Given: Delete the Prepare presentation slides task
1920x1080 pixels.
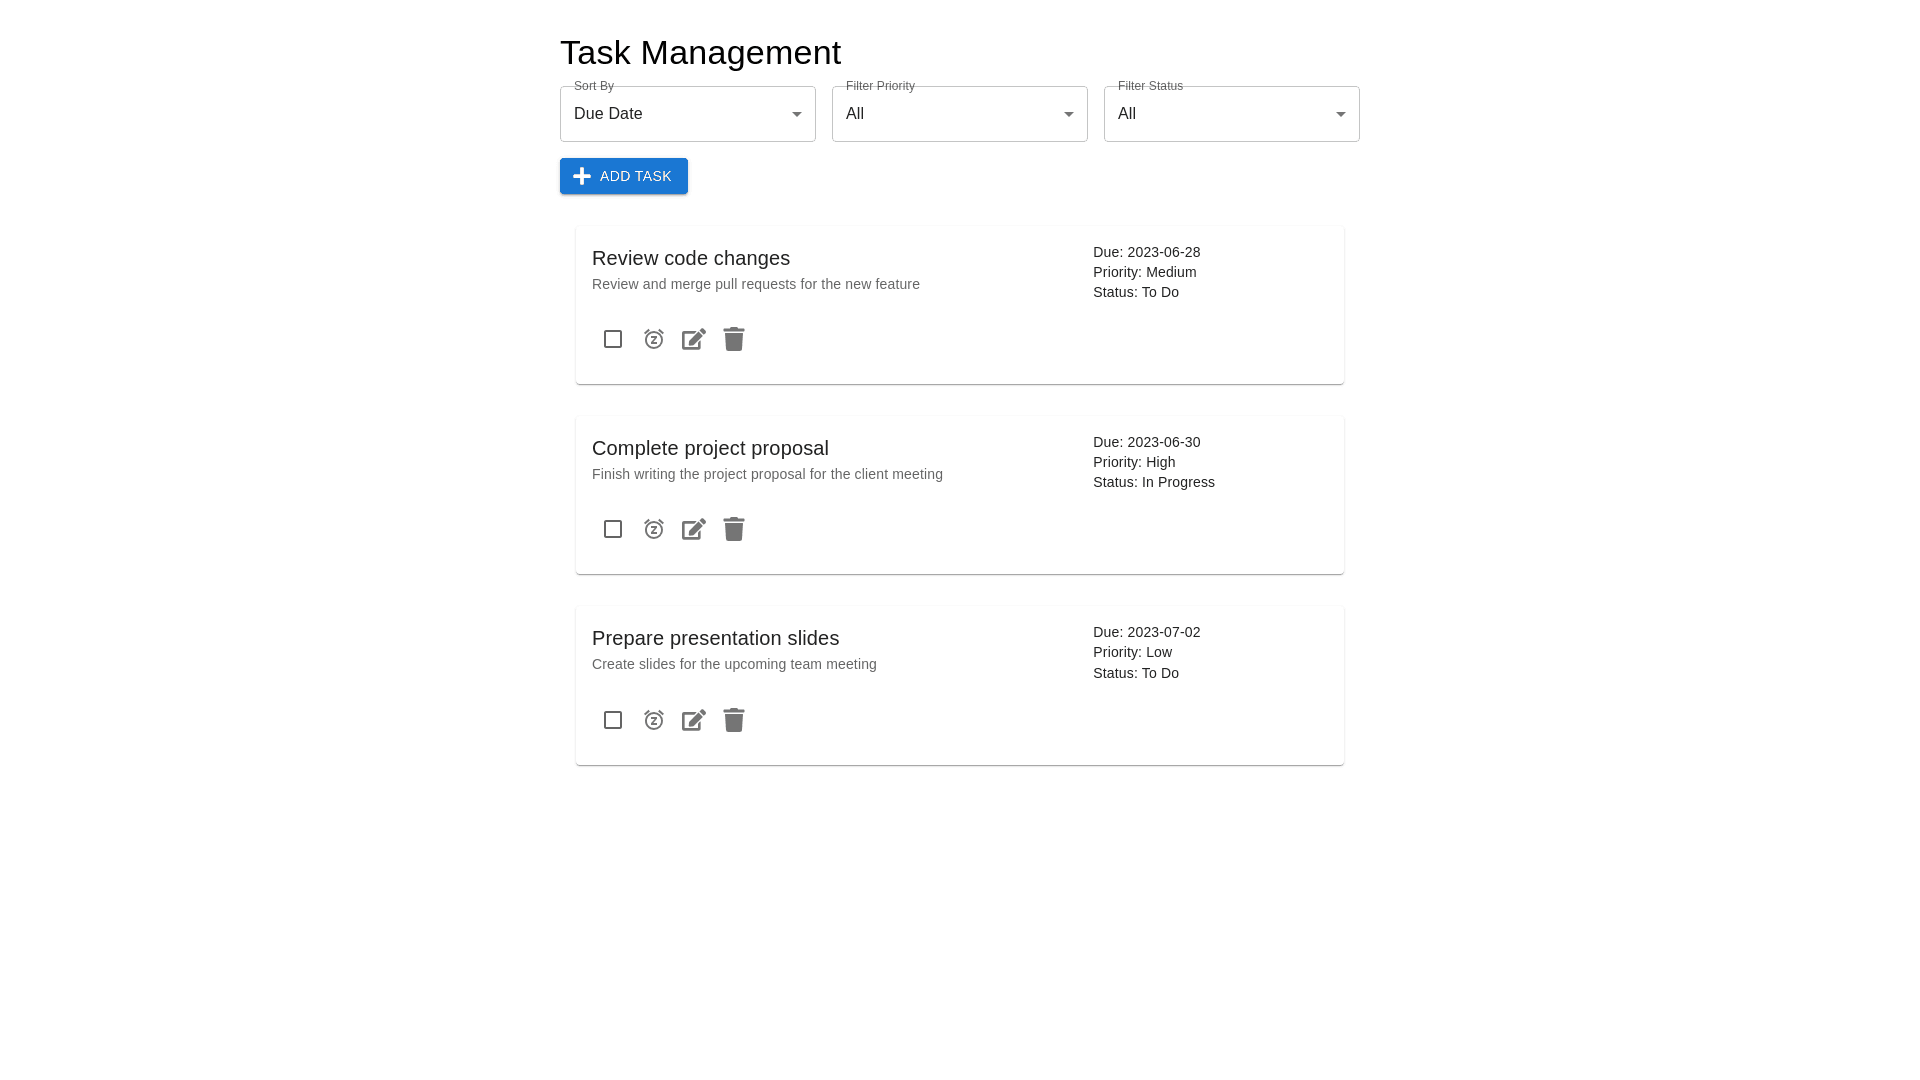Looking at the screenshot, I should point(734,720).
